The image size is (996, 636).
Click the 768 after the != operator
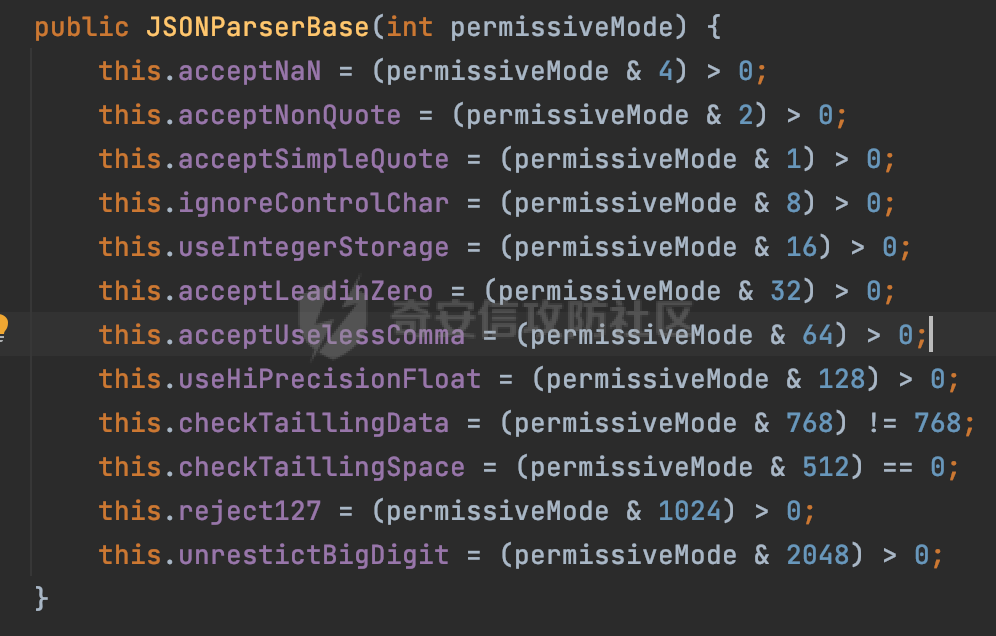[x=938, y=423]
